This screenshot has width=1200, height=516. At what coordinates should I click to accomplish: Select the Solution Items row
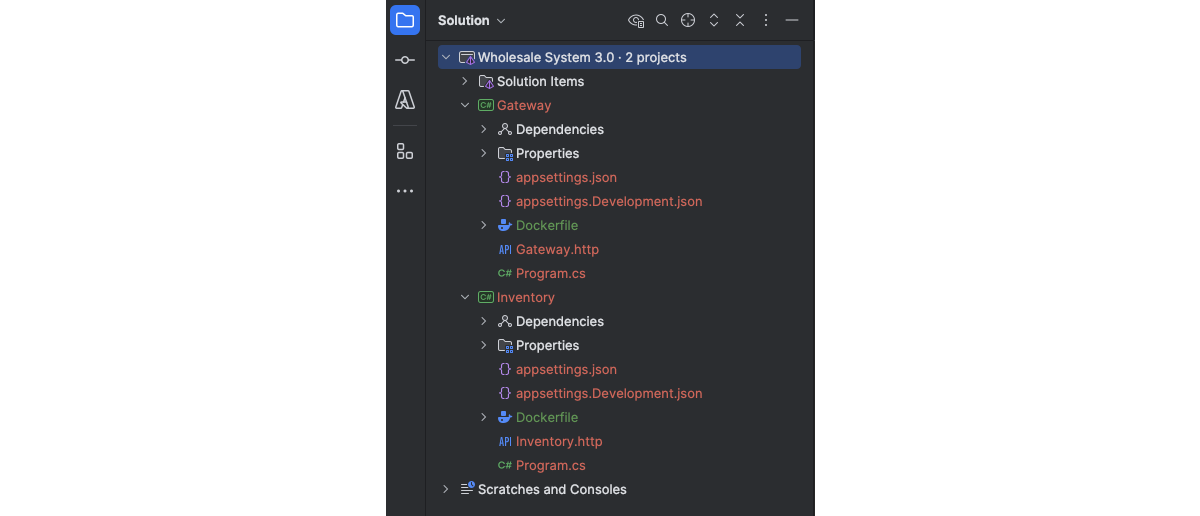click(x=619, y=81)
